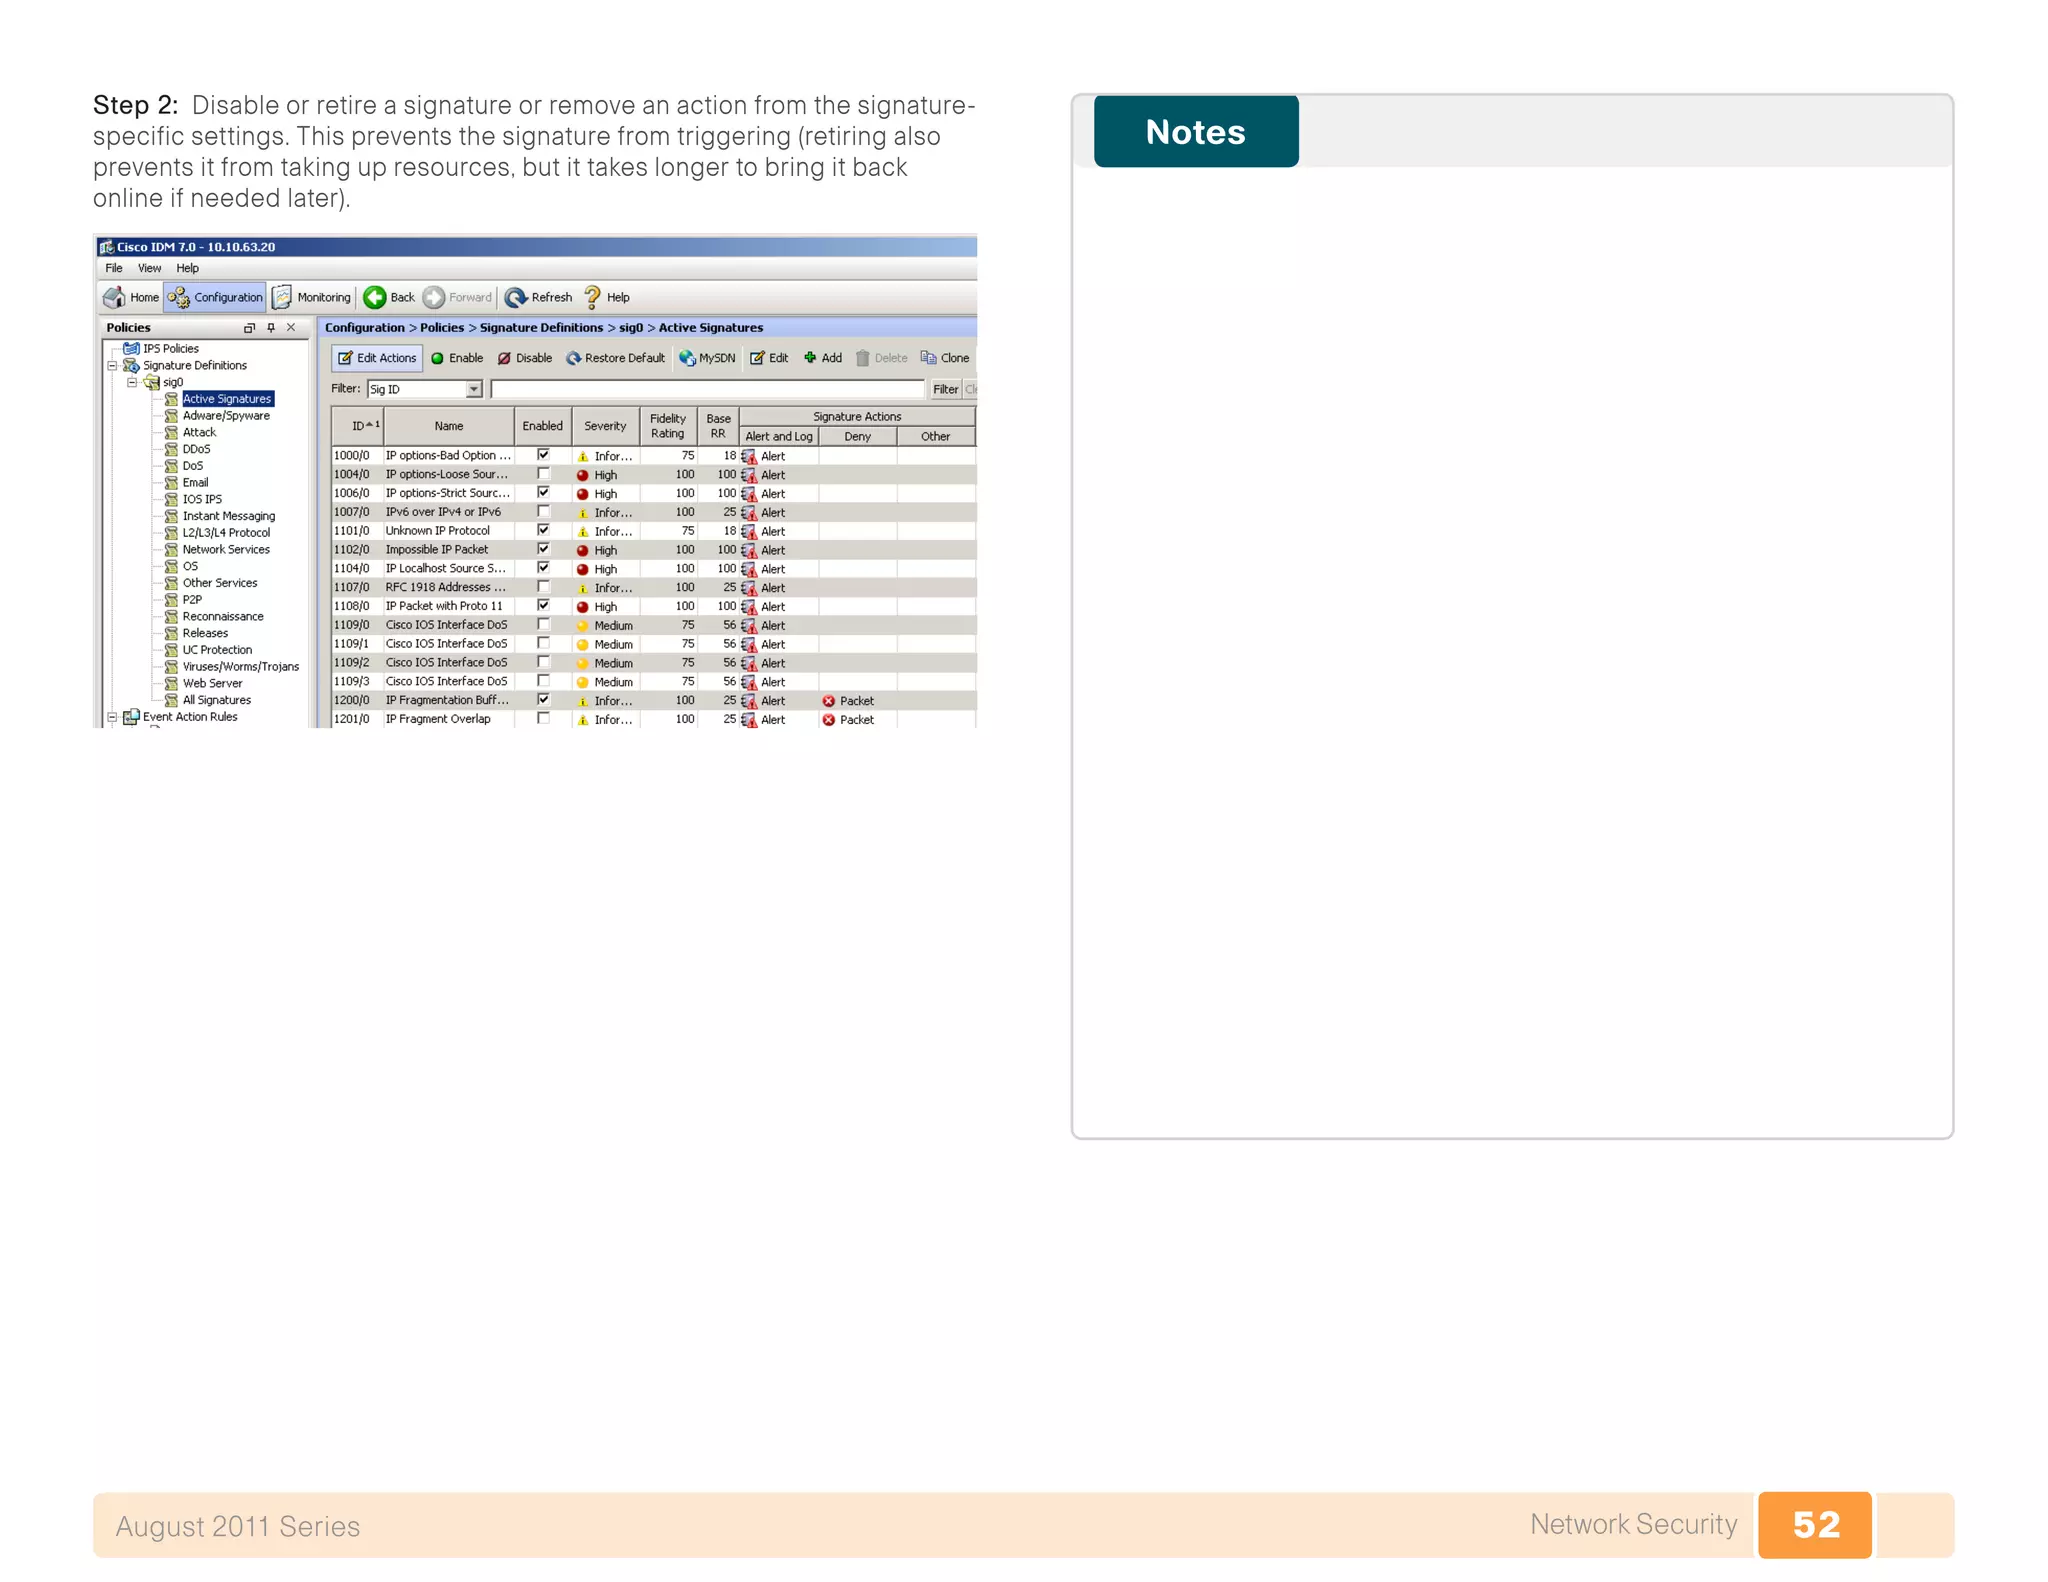Click Enable in the signature toolbar
The image size is (2048, 1582).
tap(457, 358)
